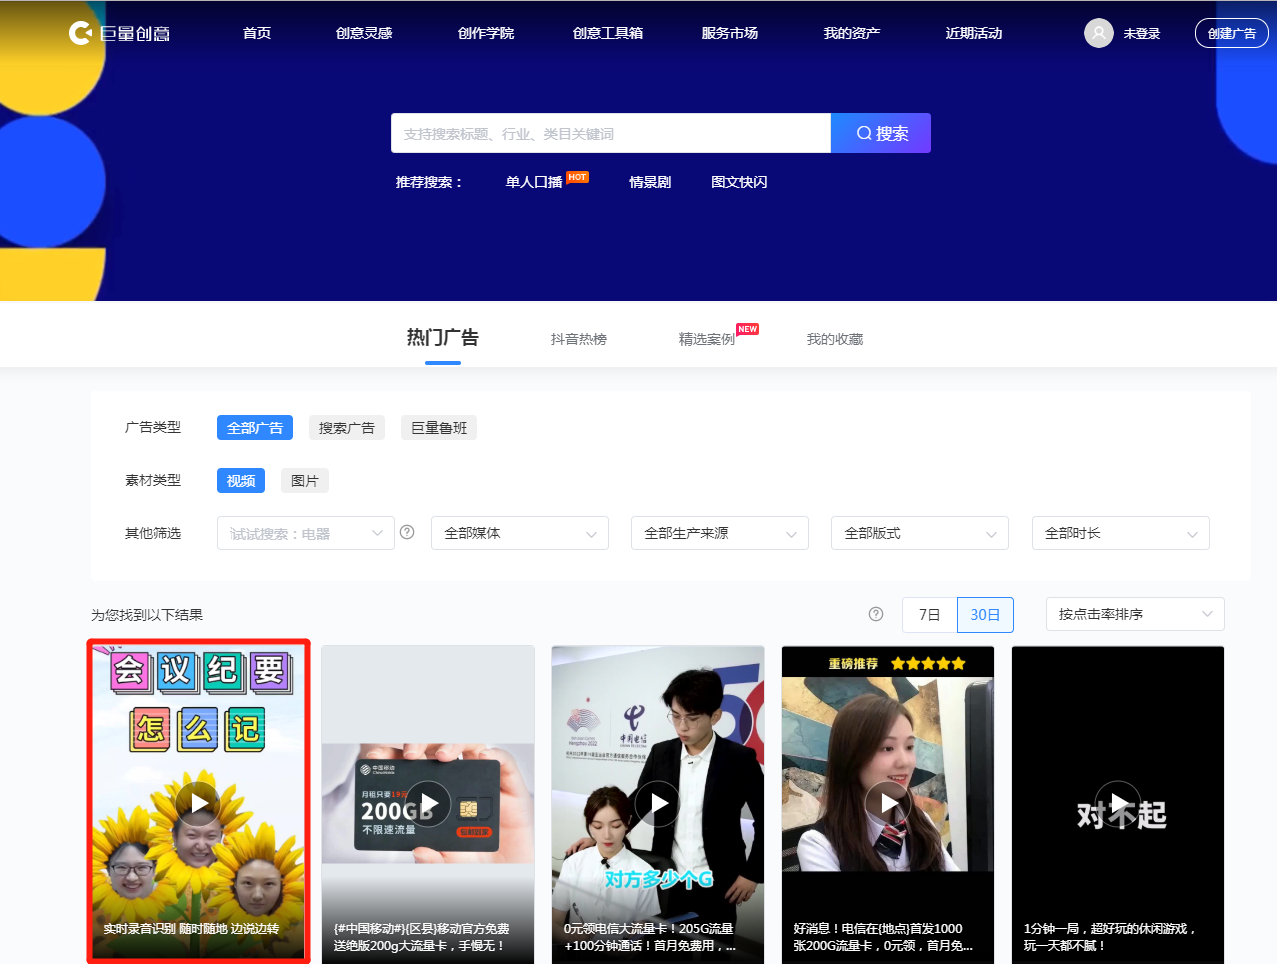Select the 搜索广告 ad type filter
Viewport: 1277px width, 964px height.
pyautogui.click(x=346, y=428)
